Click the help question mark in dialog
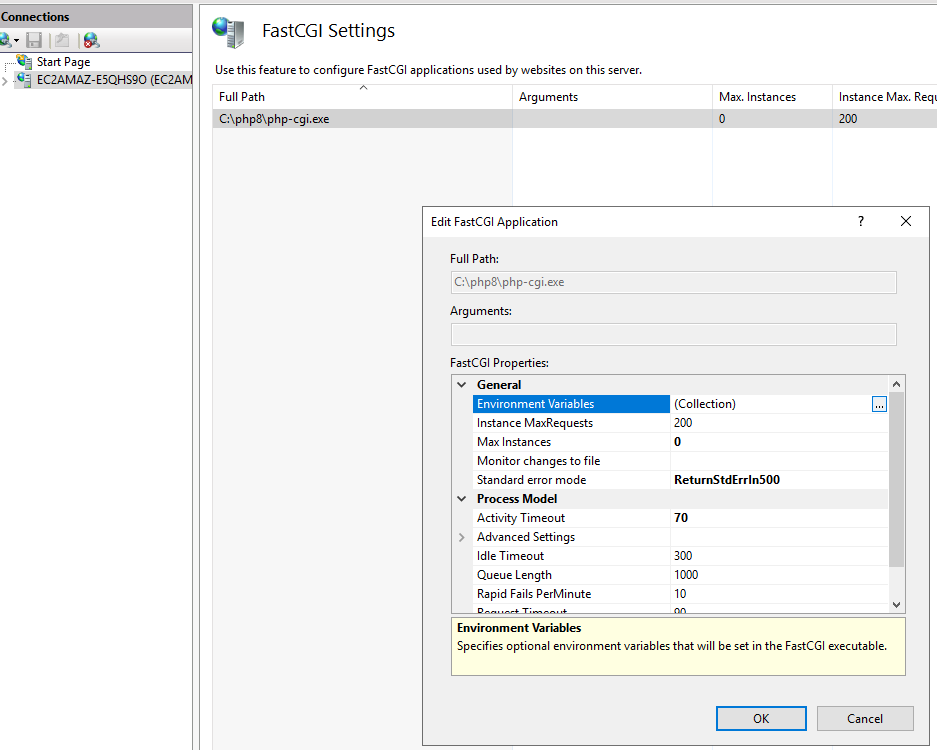Screen dimensions: 937x750 pyautogui.click(x=861, y=221)
